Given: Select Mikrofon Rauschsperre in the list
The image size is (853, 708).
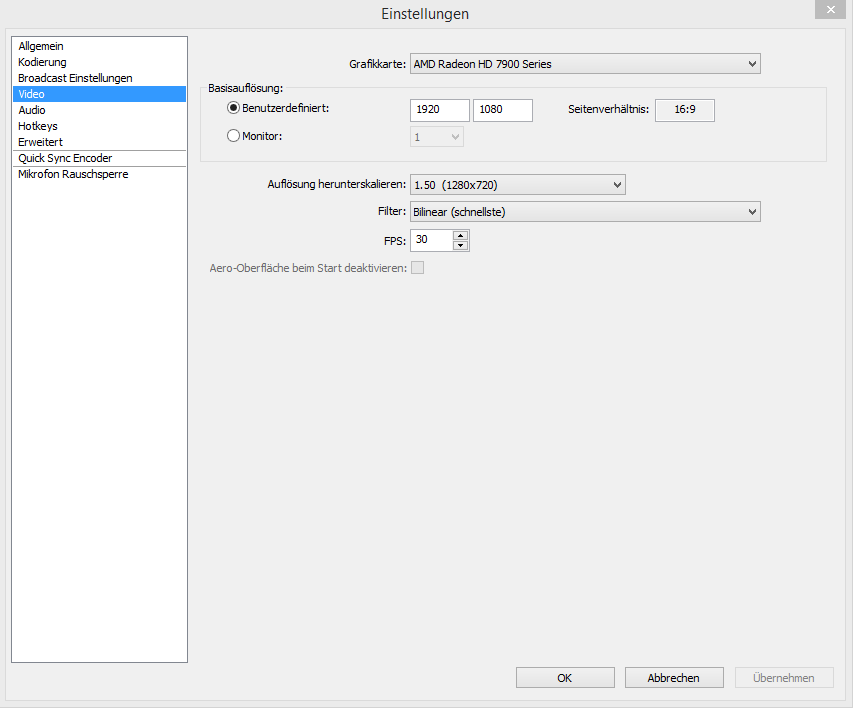Looking at the screenshot, I should [x=99, y=174].
